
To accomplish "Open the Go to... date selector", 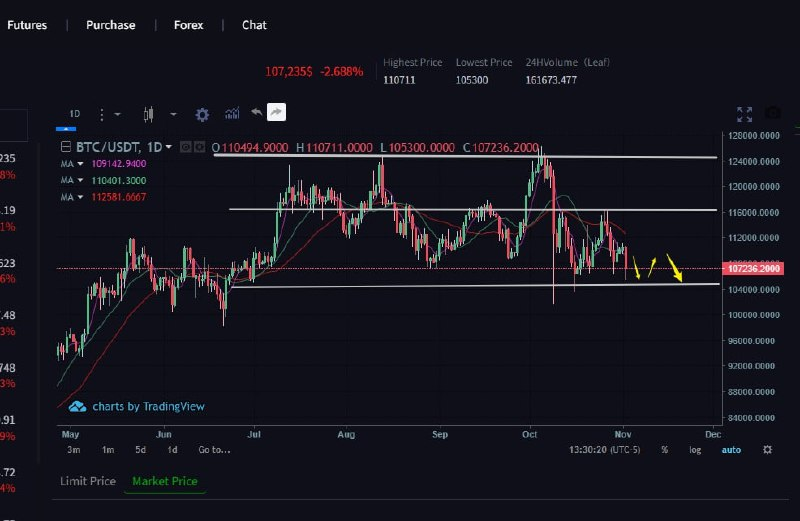I will pos(214,450).
